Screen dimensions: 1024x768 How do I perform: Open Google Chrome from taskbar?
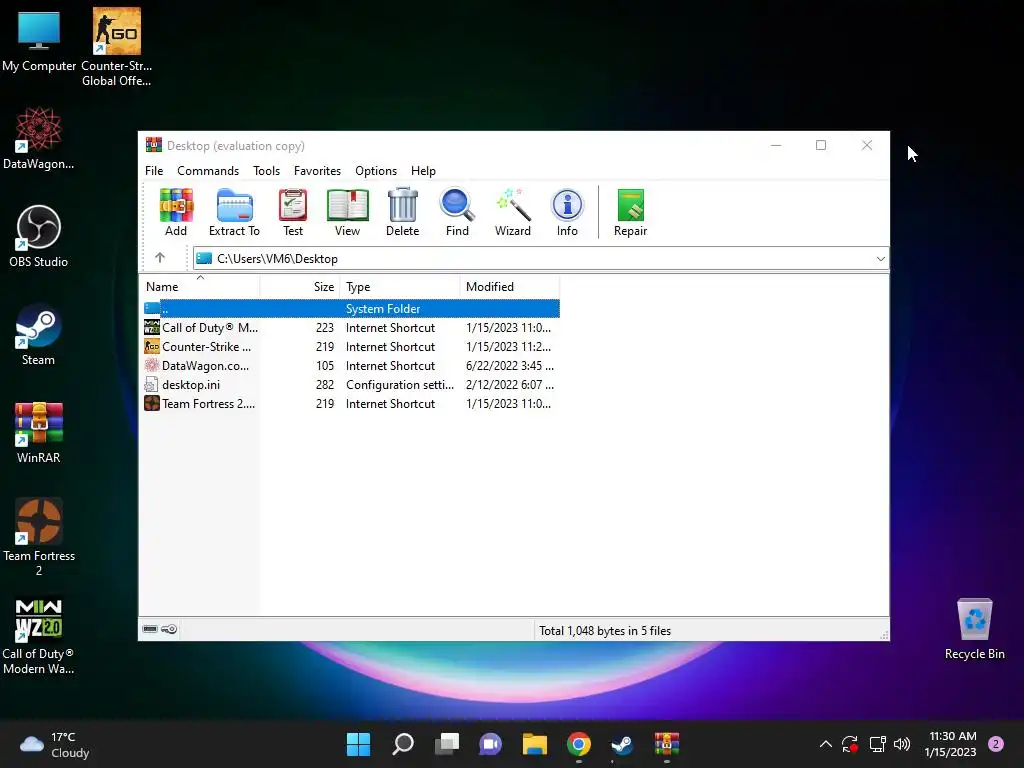click(579, 744)
